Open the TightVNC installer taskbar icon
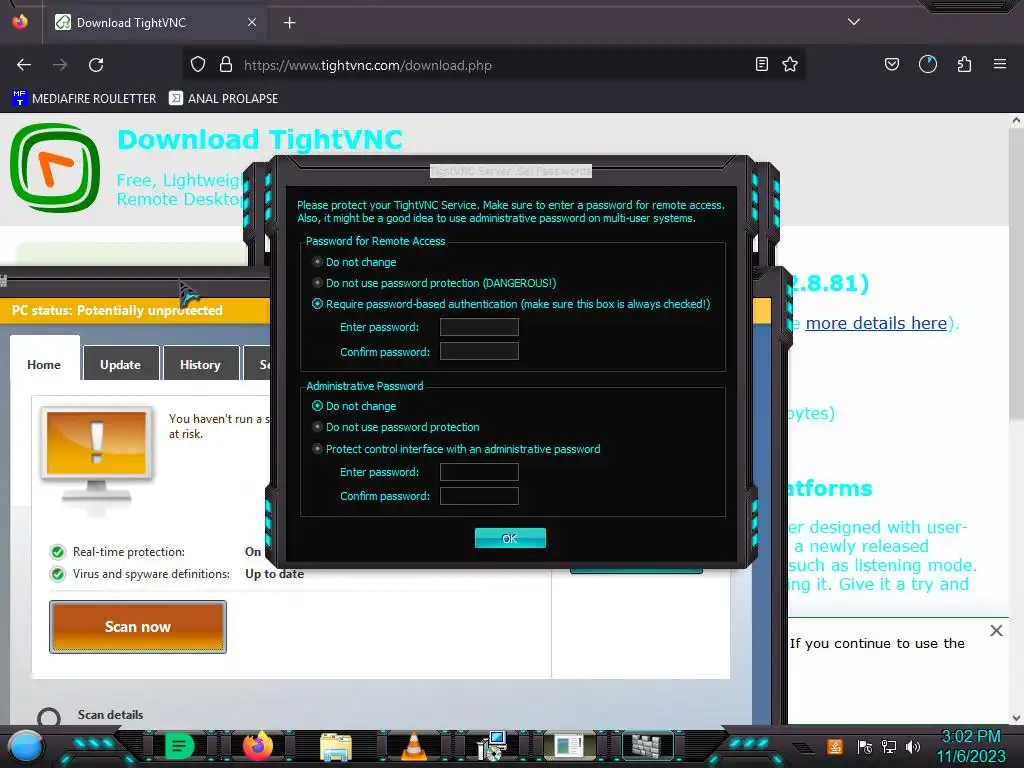Screen dimensions: 1024x768 (x=491, y=746)
